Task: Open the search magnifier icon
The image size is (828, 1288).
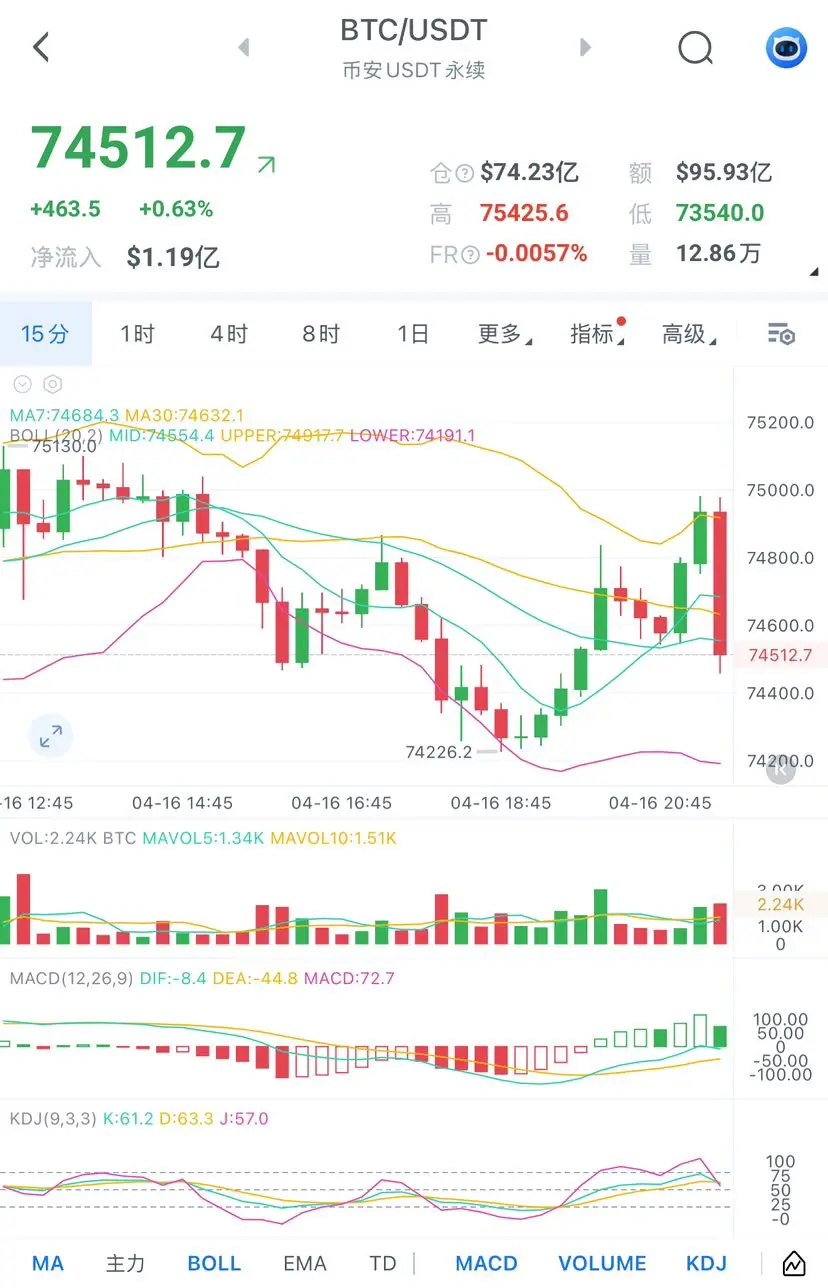Action: point(695,47)
